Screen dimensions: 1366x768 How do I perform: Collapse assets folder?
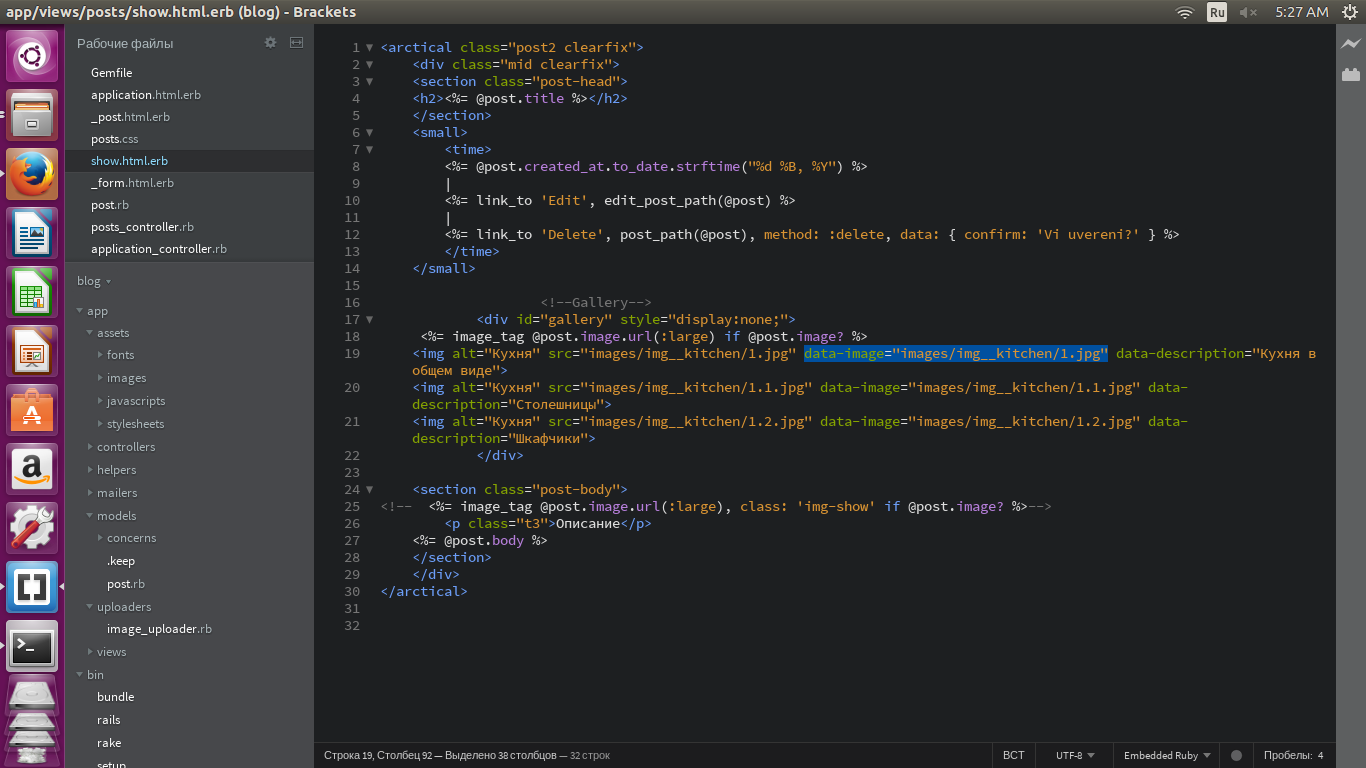(x=90, y=333)
